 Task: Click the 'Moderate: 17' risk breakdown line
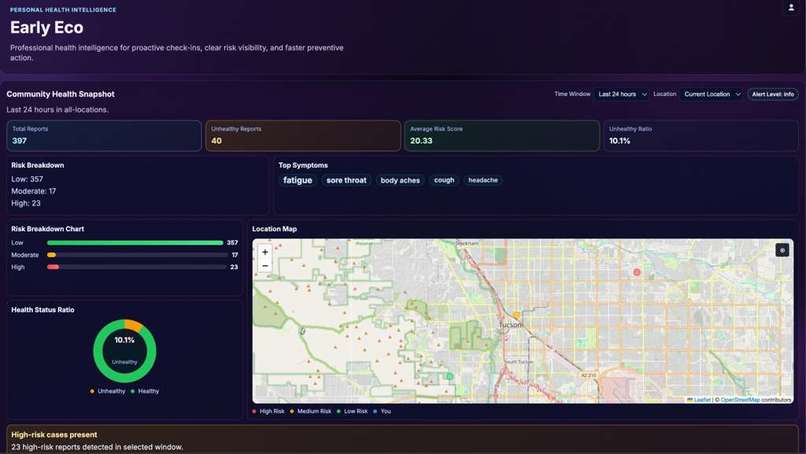[x=34, y=191]
